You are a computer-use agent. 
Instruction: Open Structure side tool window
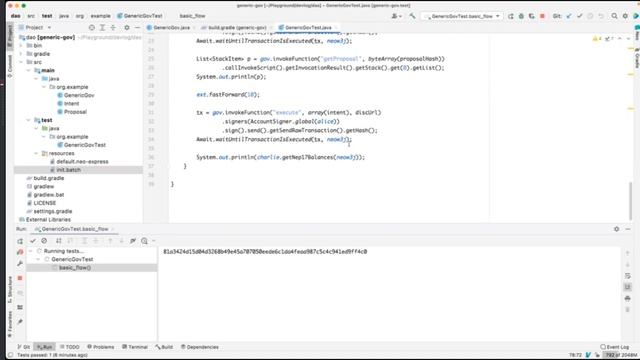point(10,289)
